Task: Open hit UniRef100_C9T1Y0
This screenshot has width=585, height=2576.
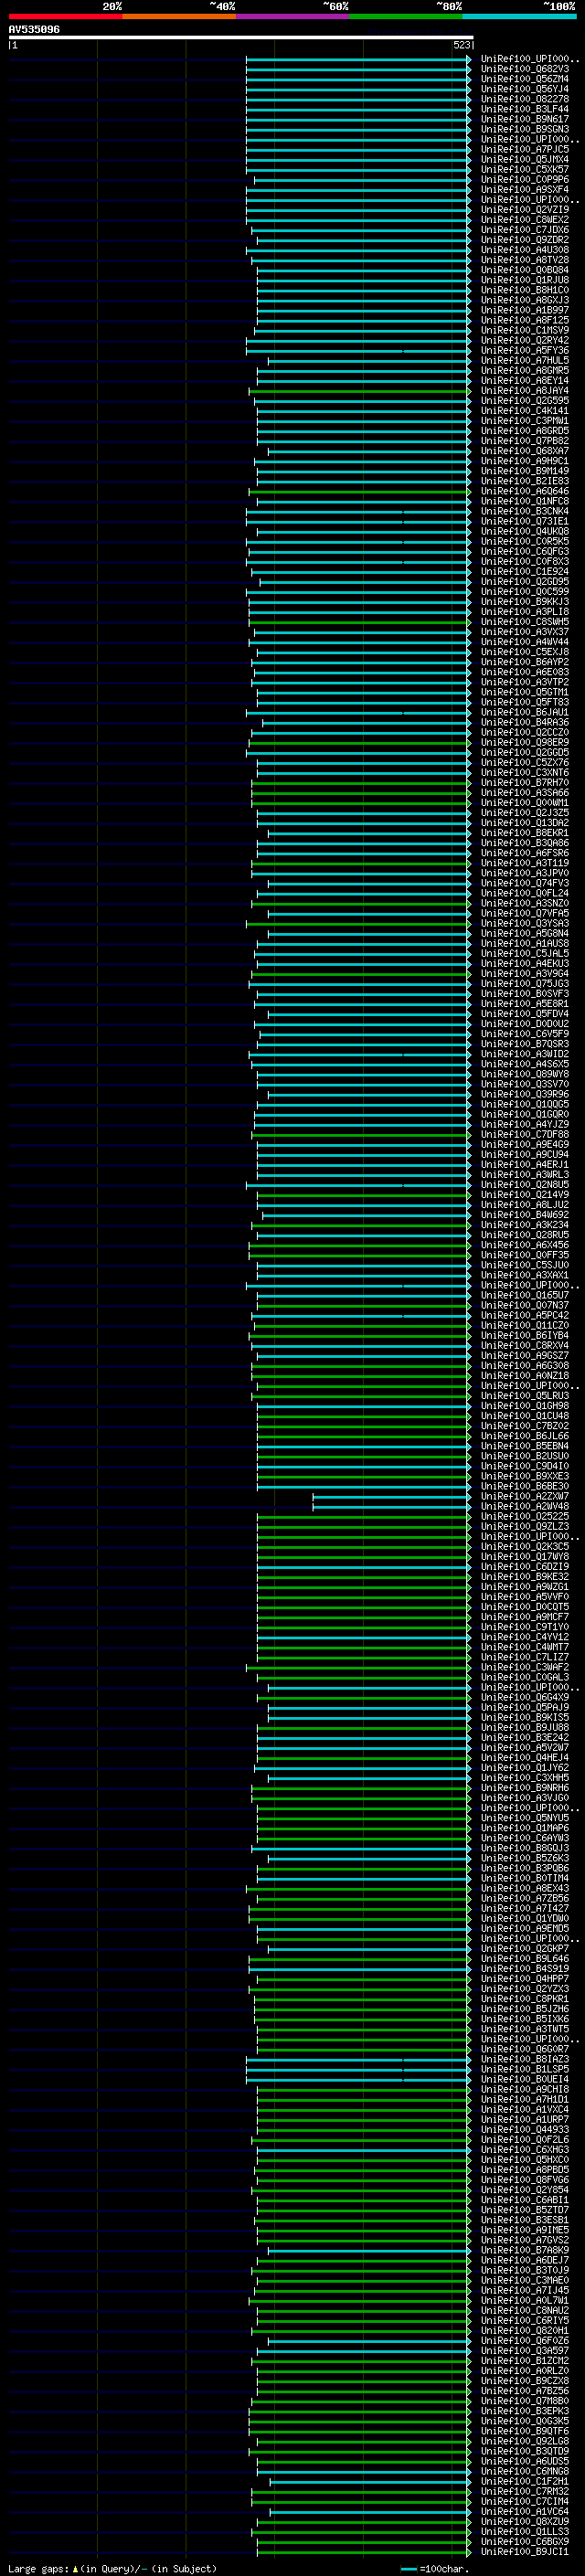Action: [x=525, y=1627]
